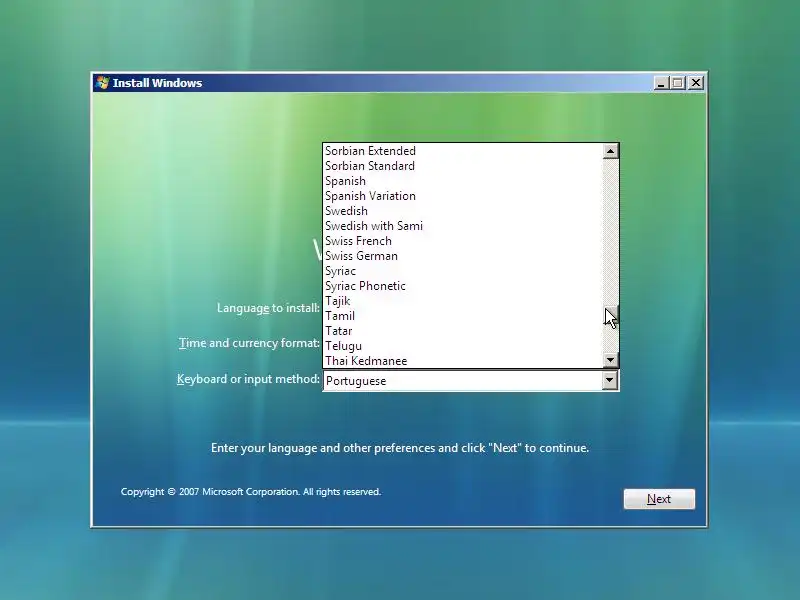Click the Next button
The image size is (800, 600).
pos(659,499)
